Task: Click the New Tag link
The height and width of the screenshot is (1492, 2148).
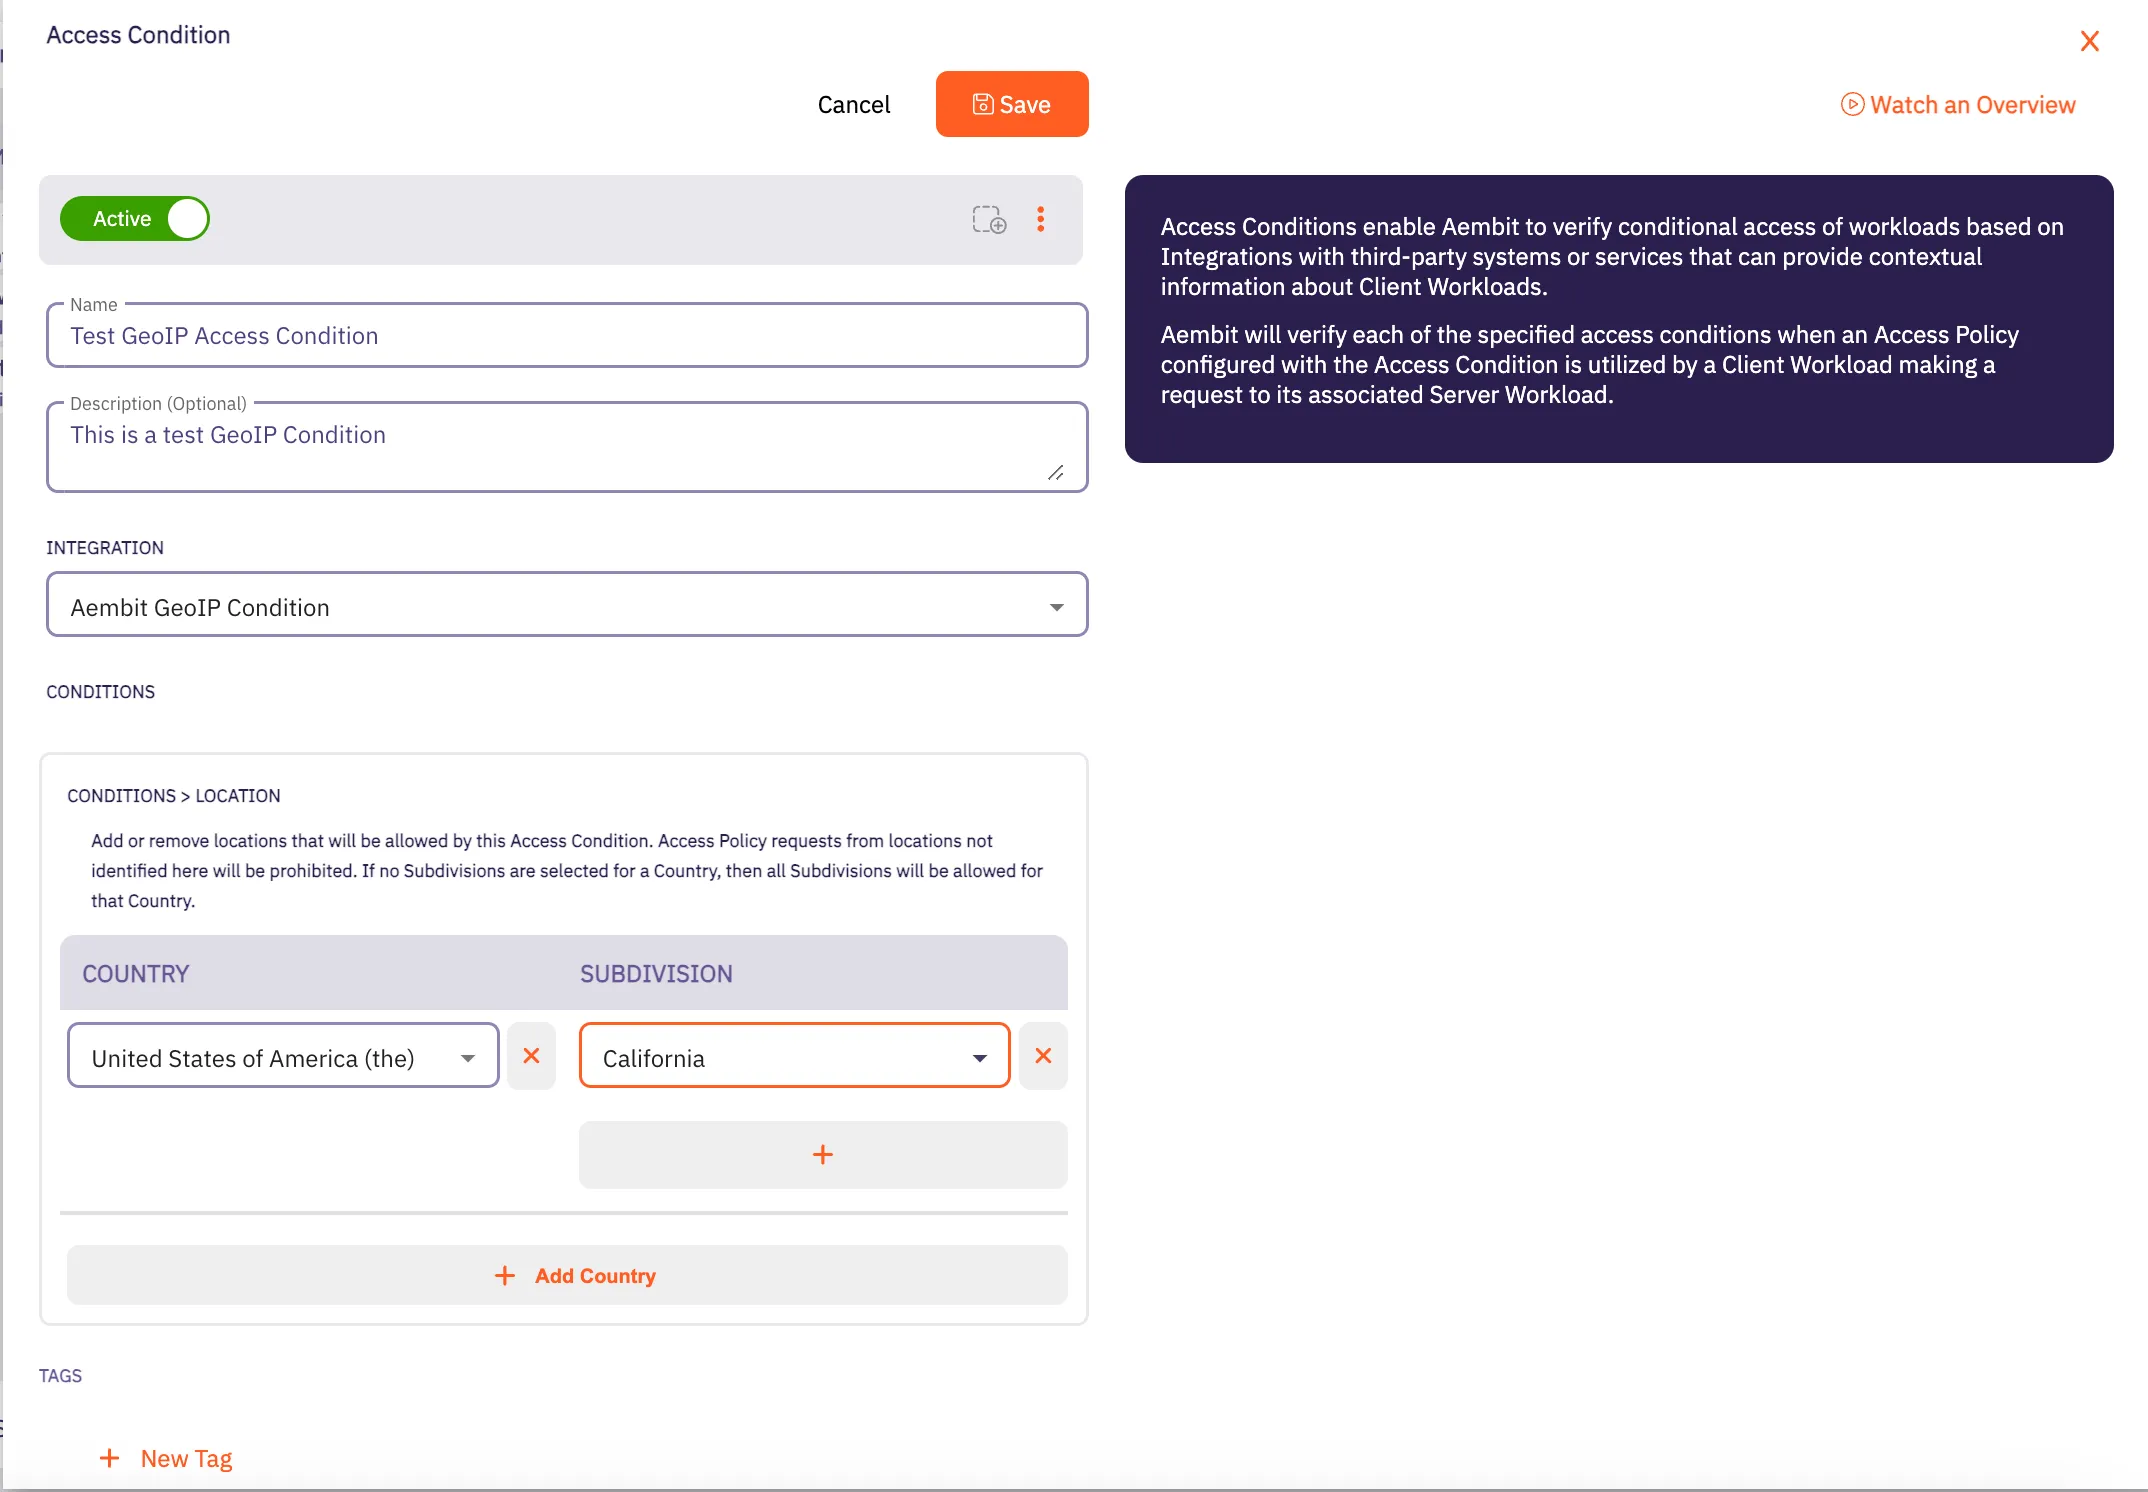Action: tap(186, 1459)
